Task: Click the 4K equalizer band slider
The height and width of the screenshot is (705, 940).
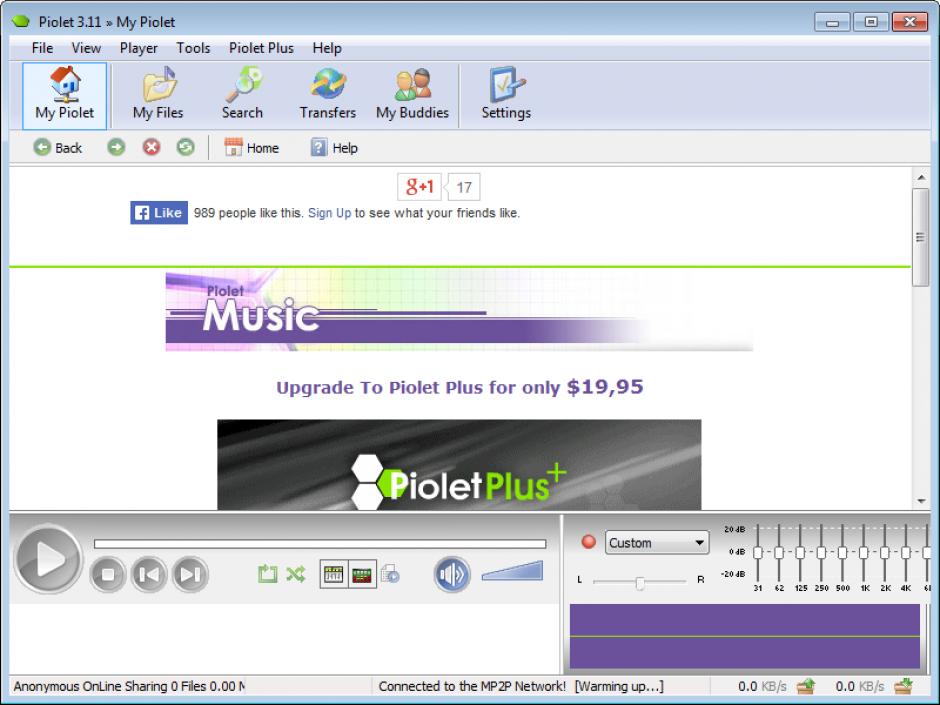Action: (906, 552)
